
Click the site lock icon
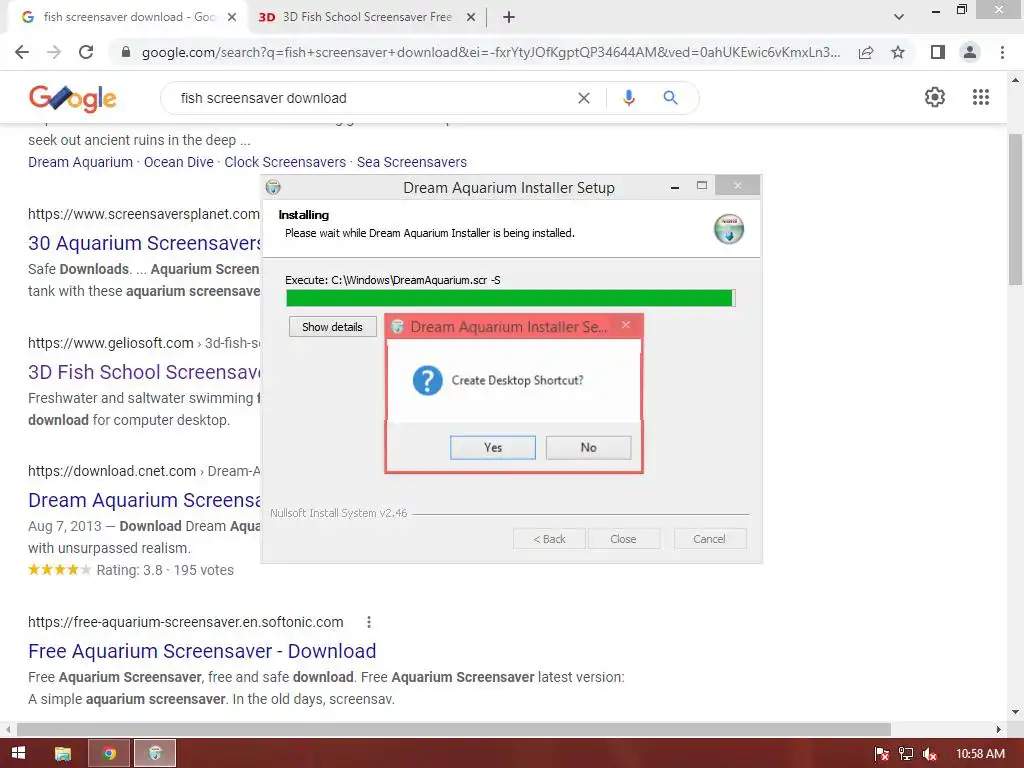tap(126, 52)
